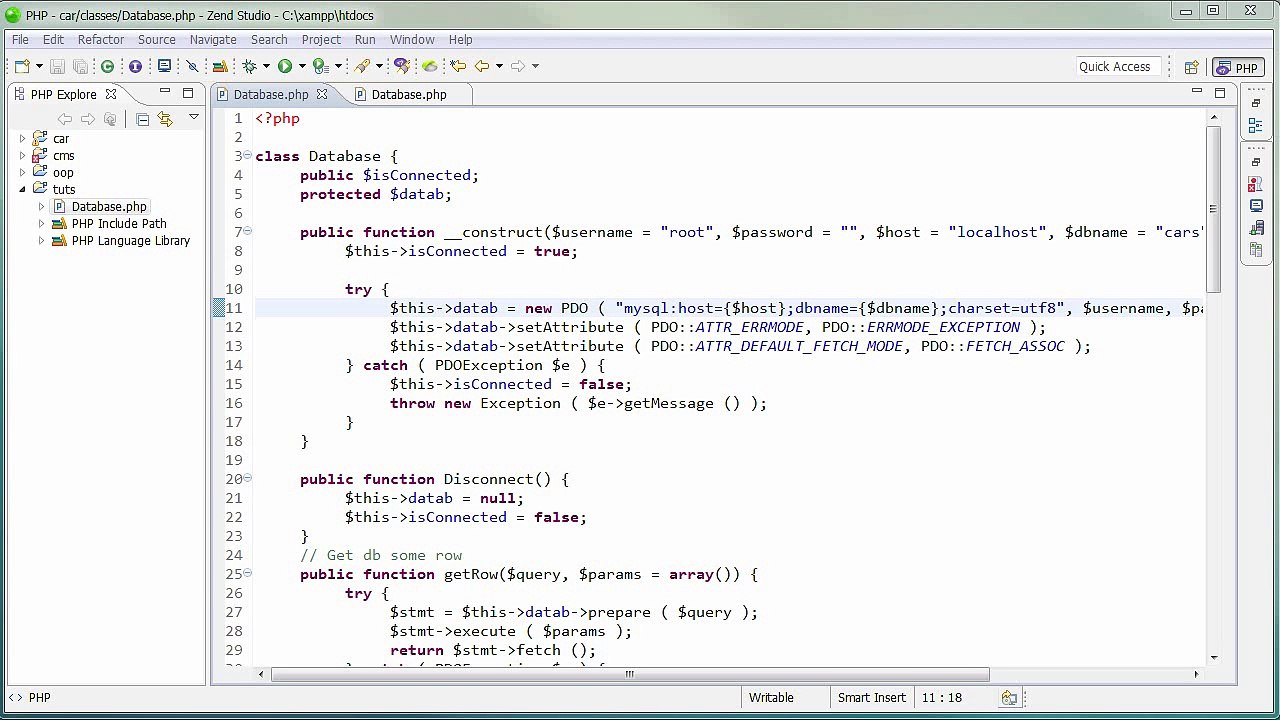This screenshot has height=720, width=1280.
Task: Click the purple help bubble toolbar icon
Action: click(x=401, y=66)
